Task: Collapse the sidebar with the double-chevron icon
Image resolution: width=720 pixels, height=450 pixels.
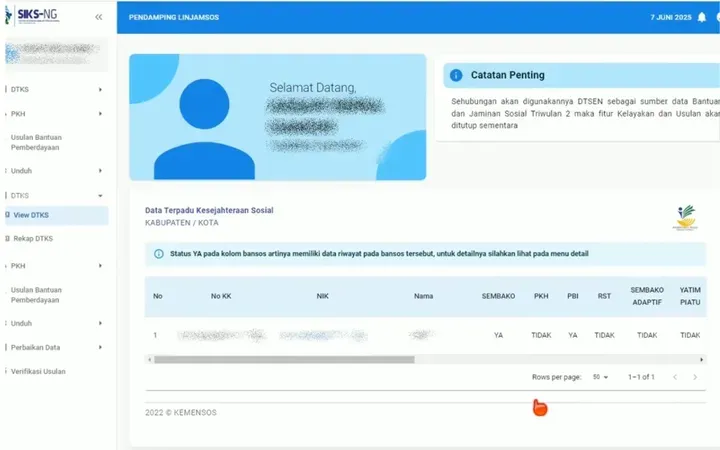Action: 98,18
